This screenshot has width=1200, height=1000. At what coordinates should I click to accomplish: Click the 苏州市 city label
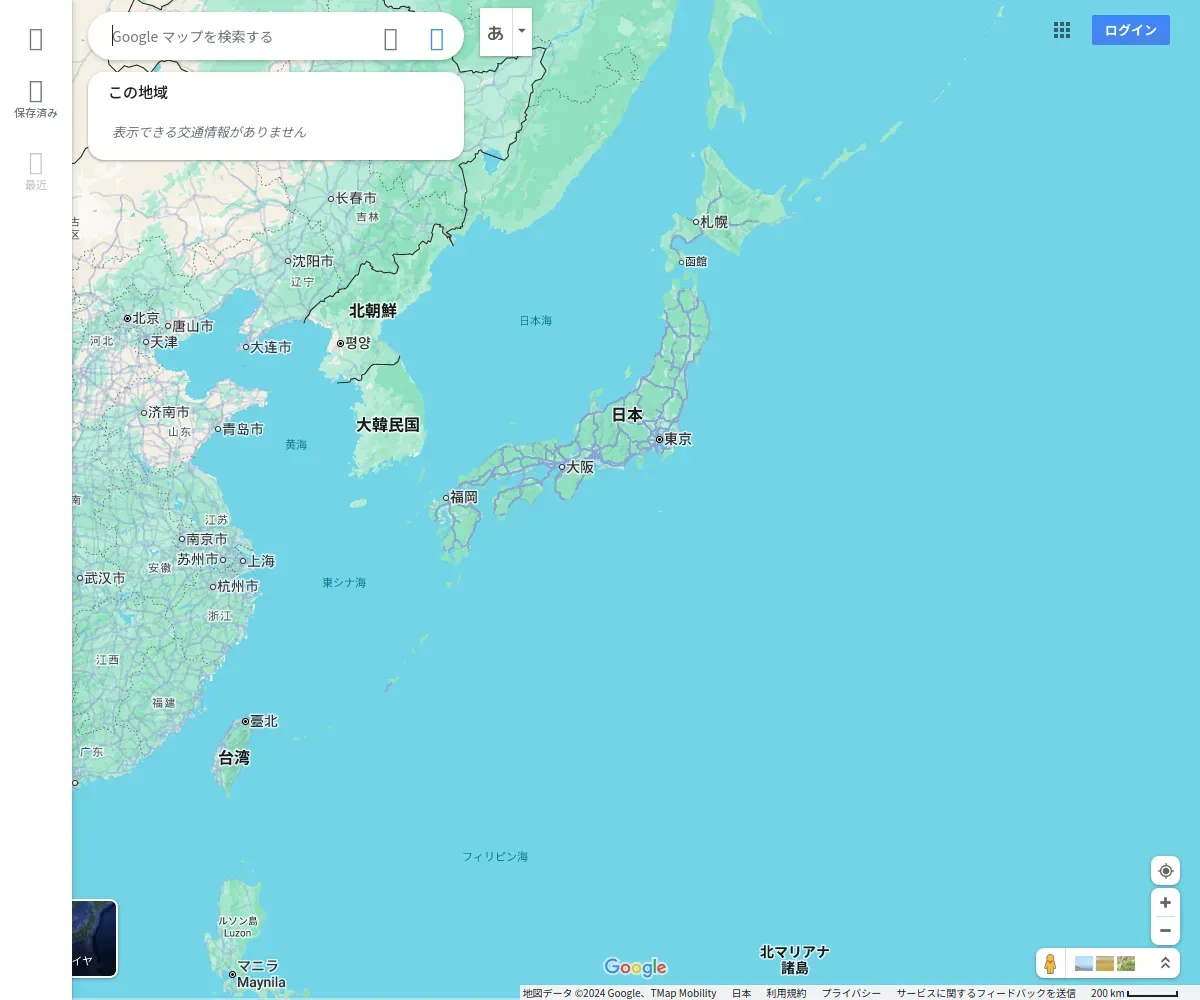198,559
